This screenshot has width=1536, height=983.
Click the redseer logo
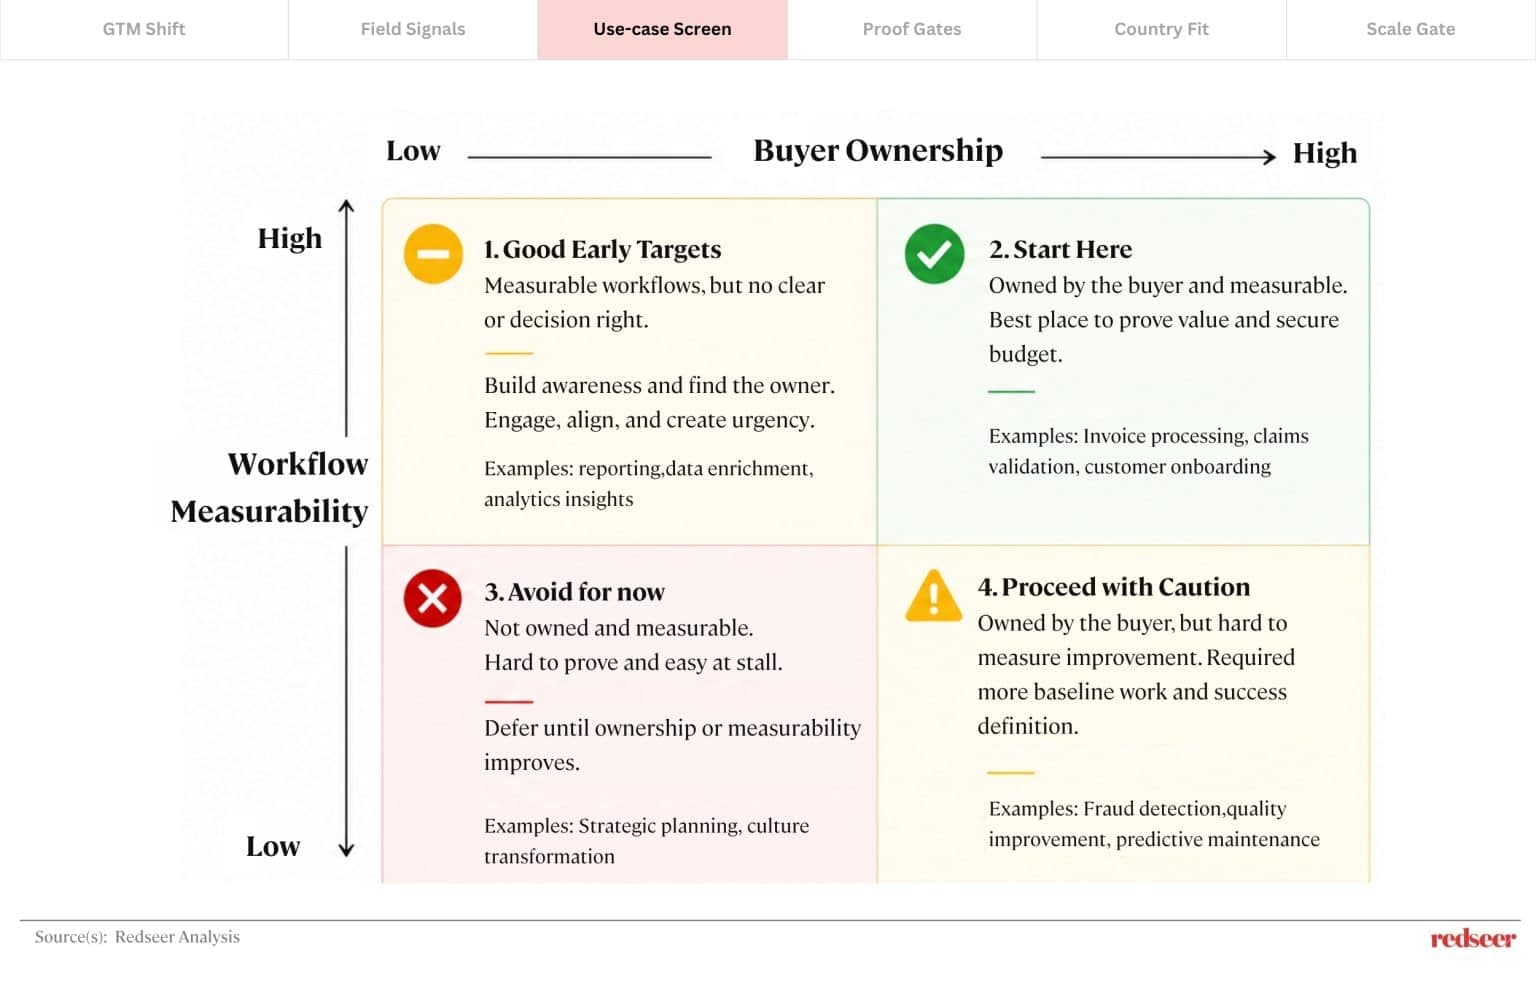(1473, 938)
